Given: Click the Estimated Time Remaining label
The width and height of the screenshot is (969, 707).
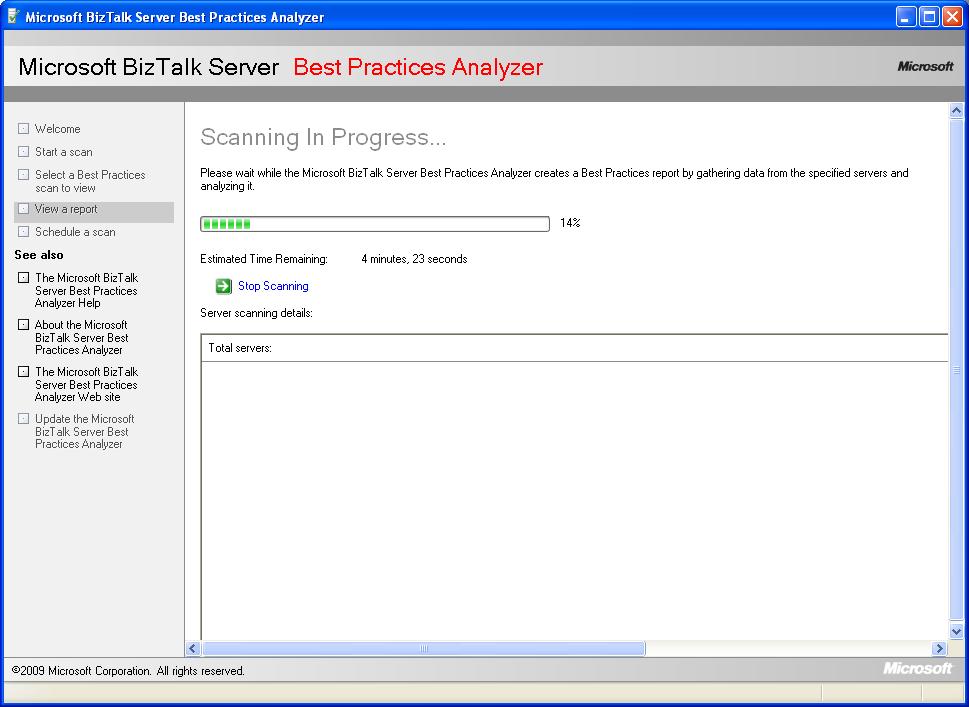Looking at the screenshot, I should (x=264, y=259).
